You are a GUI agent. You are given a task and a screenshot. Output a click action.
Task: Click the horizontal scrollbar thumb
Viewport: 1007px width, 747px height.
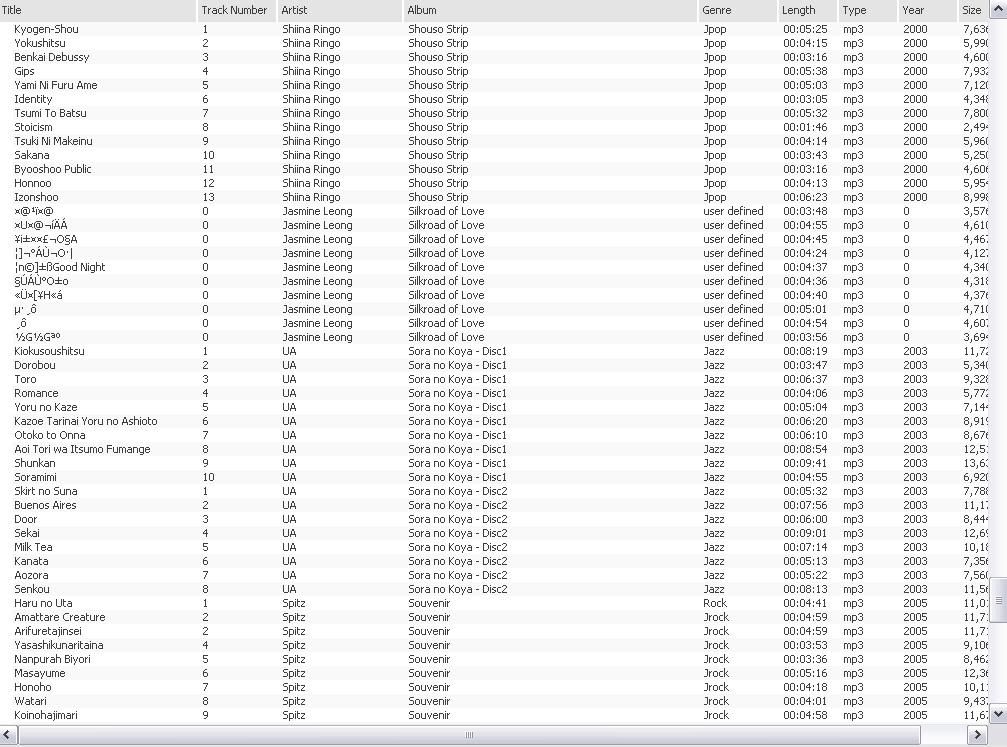(469, 735)
